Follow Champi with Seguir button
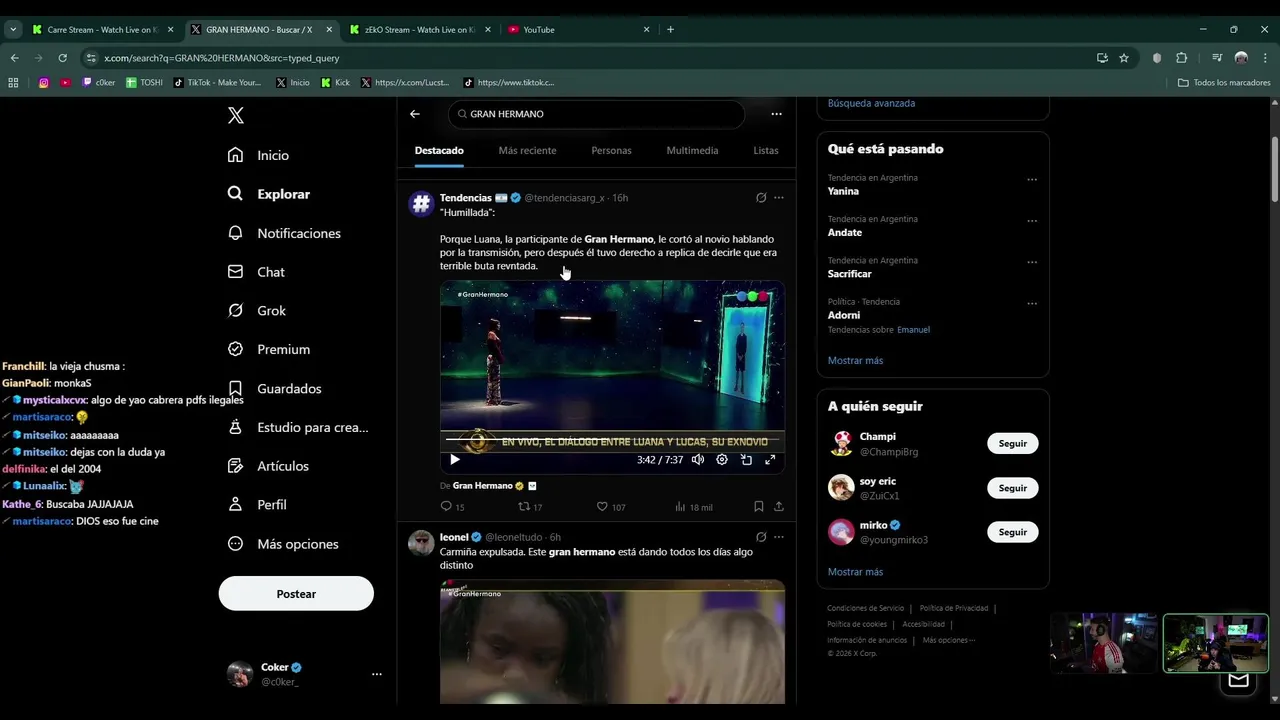 (1013, 443)
